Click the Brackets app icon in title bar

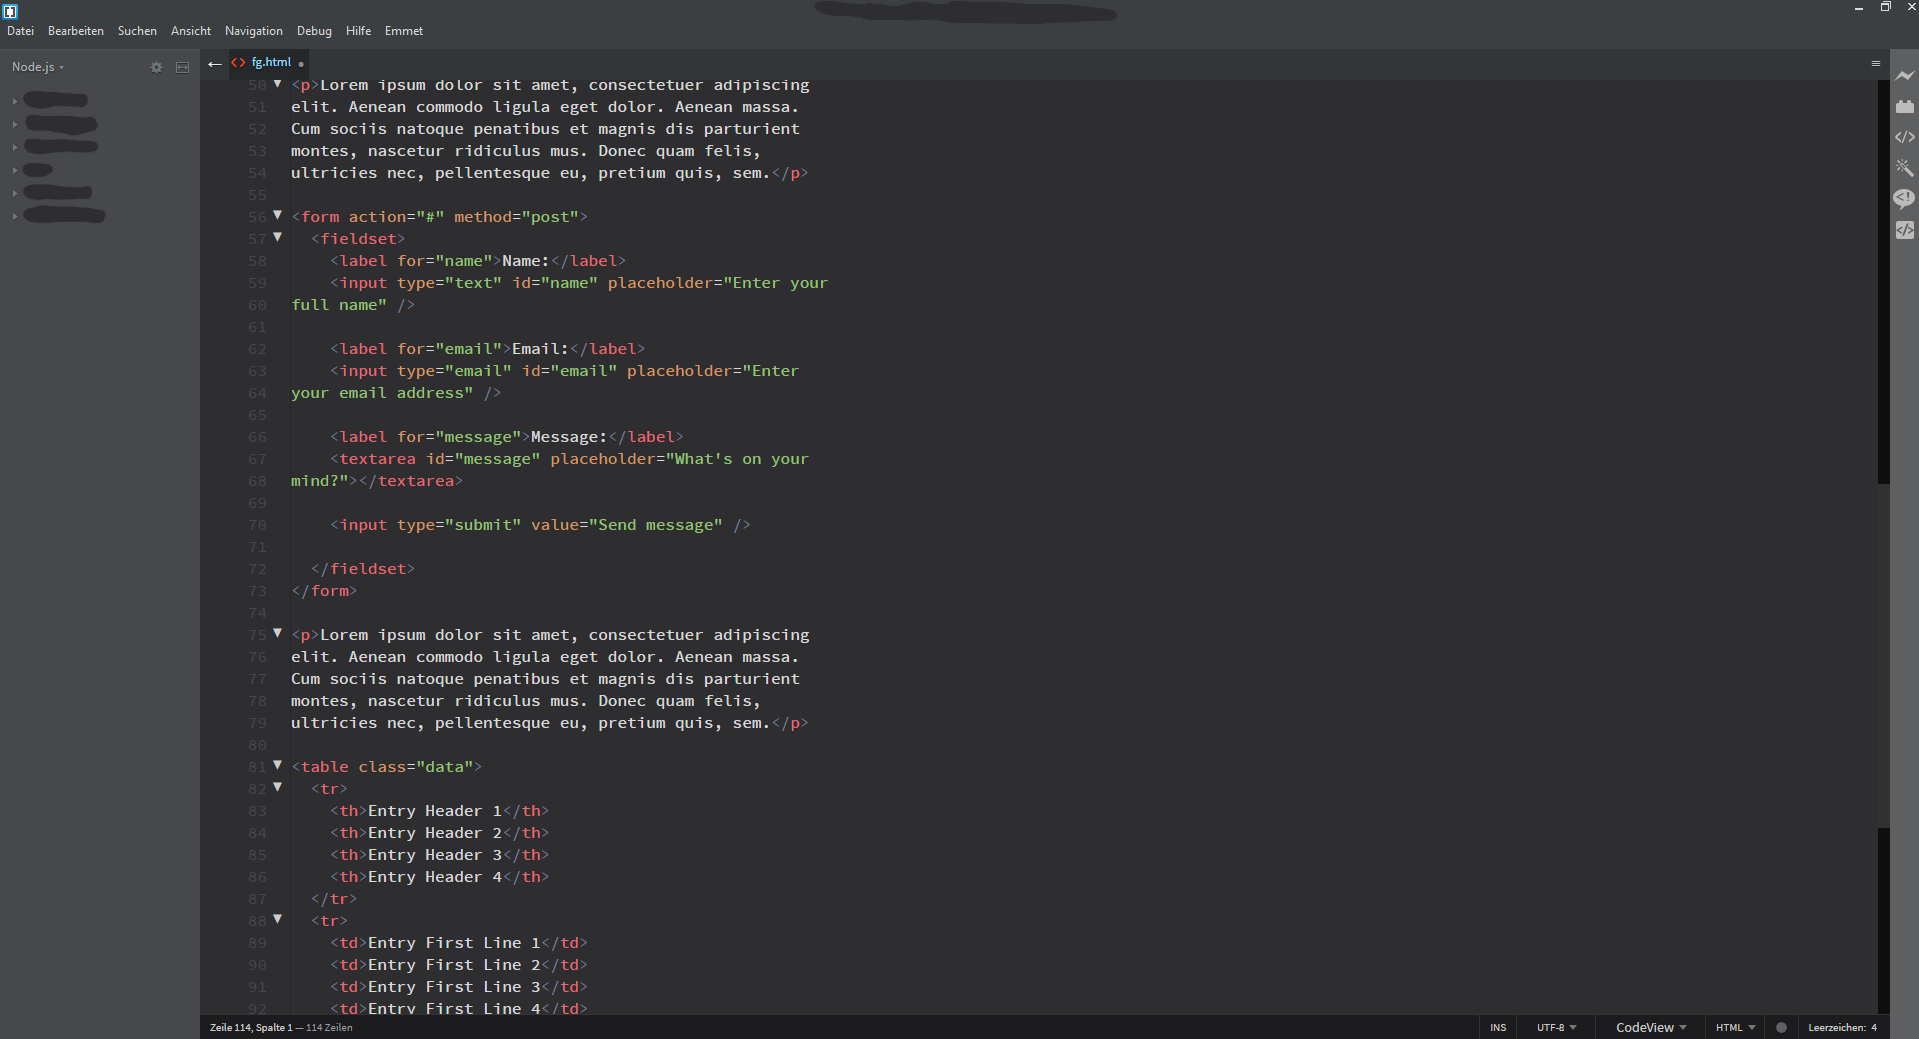(10, 11)
